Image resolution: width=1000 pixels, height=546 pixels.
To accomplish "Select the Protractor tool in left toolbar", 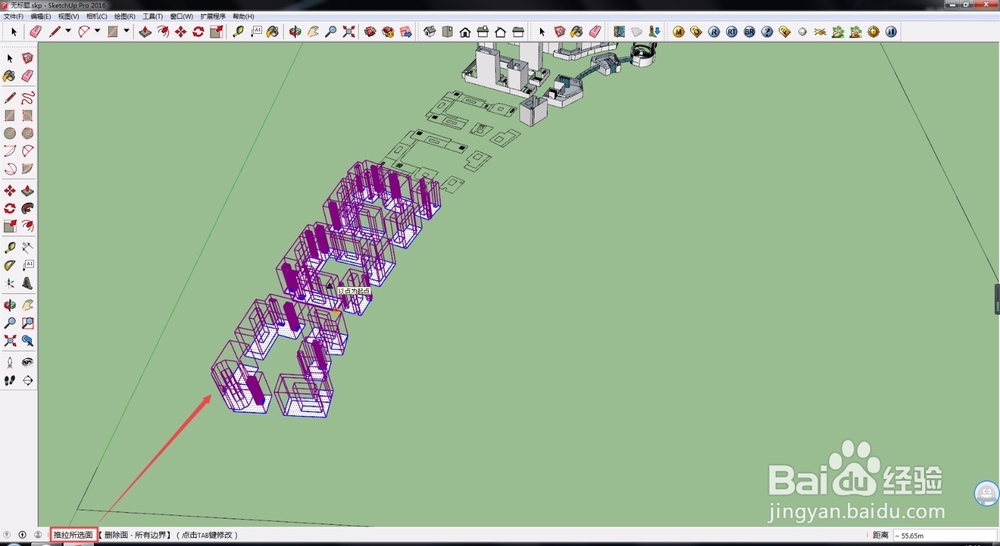I will pos(10,265).
